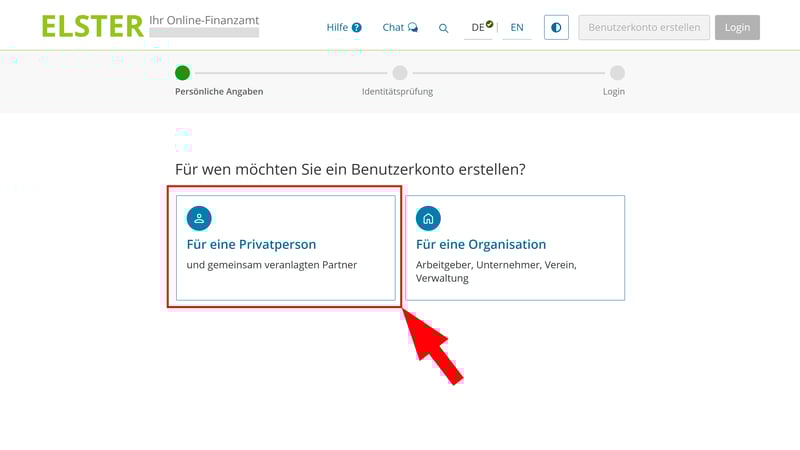Screen dimensions: 800x450
Task: Click 'und gemeinsam veranlagten Partner' text
Action: pyautogui.click(x=272, y=265)
